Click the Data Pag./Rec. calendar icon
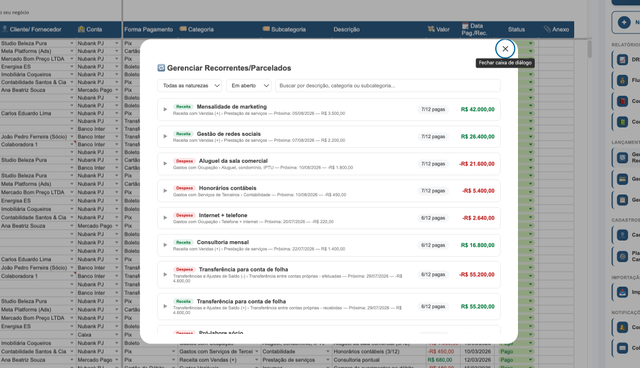This screenshot has height=368, width=640. [x=465, y=26]
